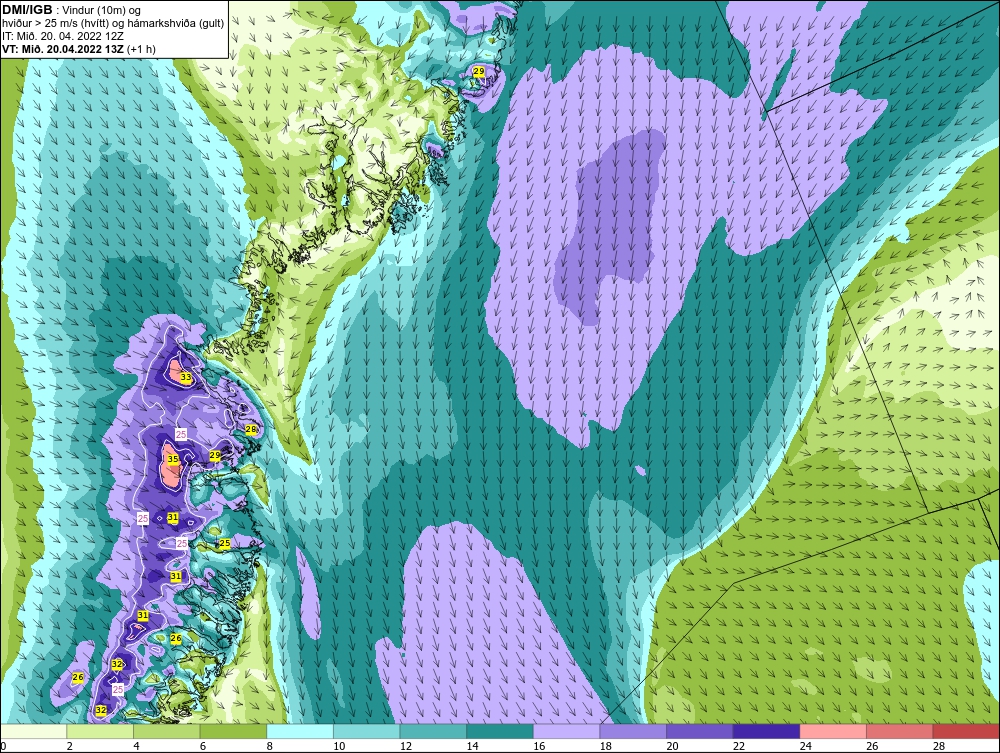Click the 'VT: Mið. 20.04.2022 13Z (+1 h)' line
Image resolution: width=1000 pixels, height=753 pixels.
tap(78, 49)
